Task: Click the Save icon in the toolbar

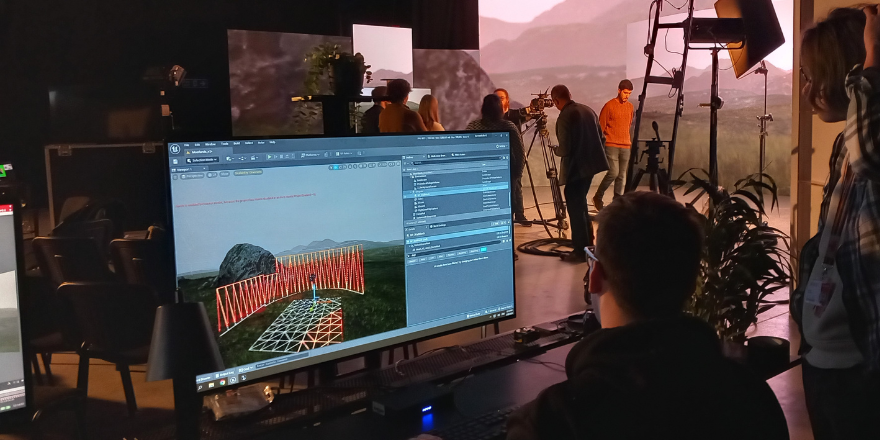Action: pyautogui.click(x=173, y=160)
